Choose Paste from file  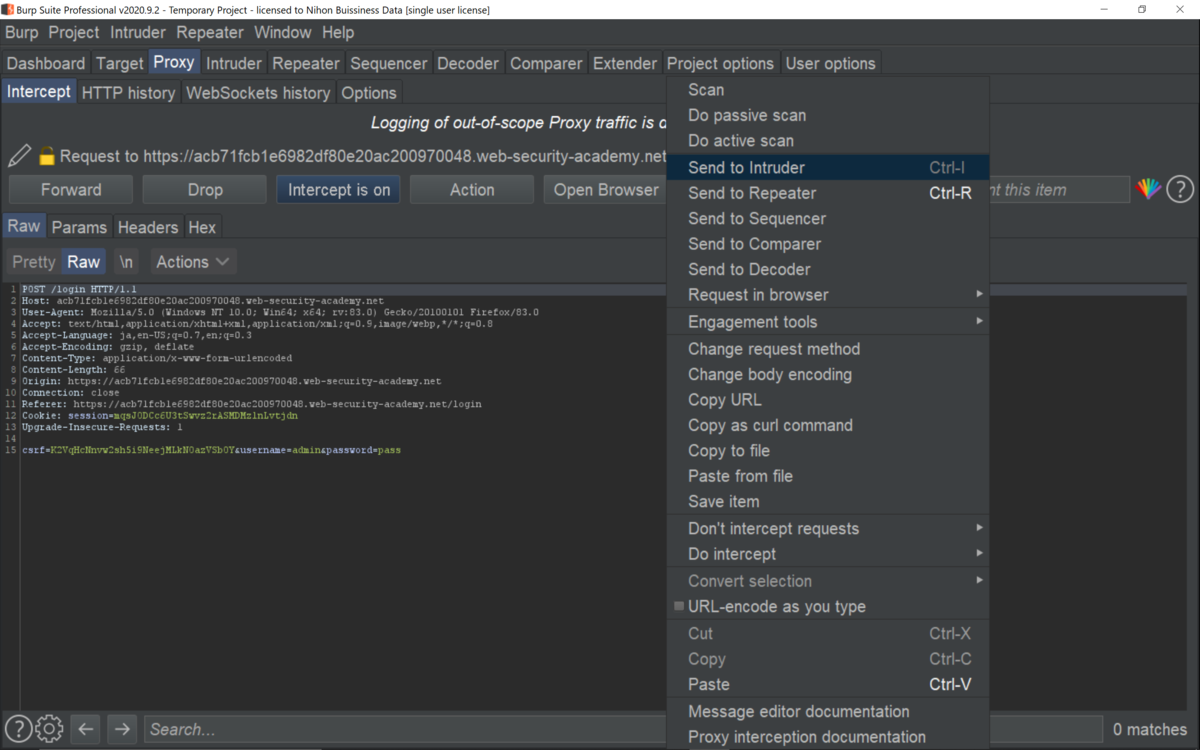point(828,476)
